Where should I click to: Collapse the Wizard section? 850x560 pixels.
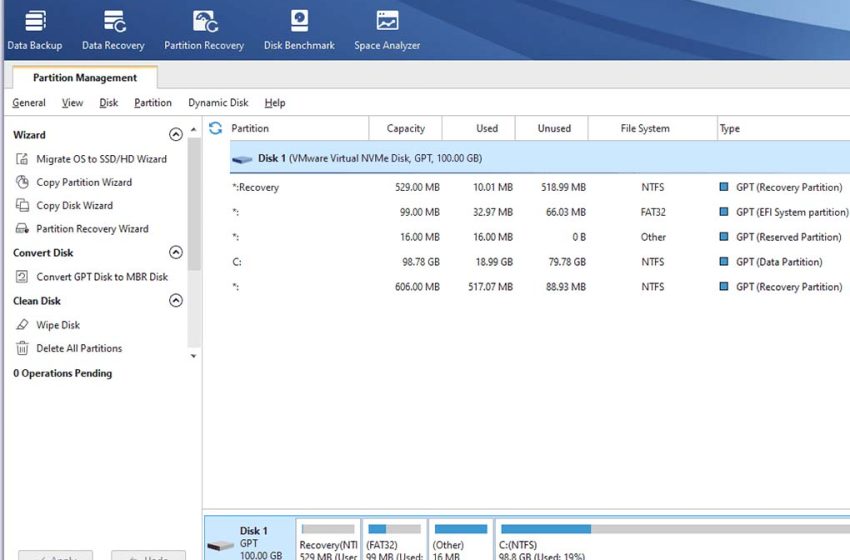coord(176,135)
